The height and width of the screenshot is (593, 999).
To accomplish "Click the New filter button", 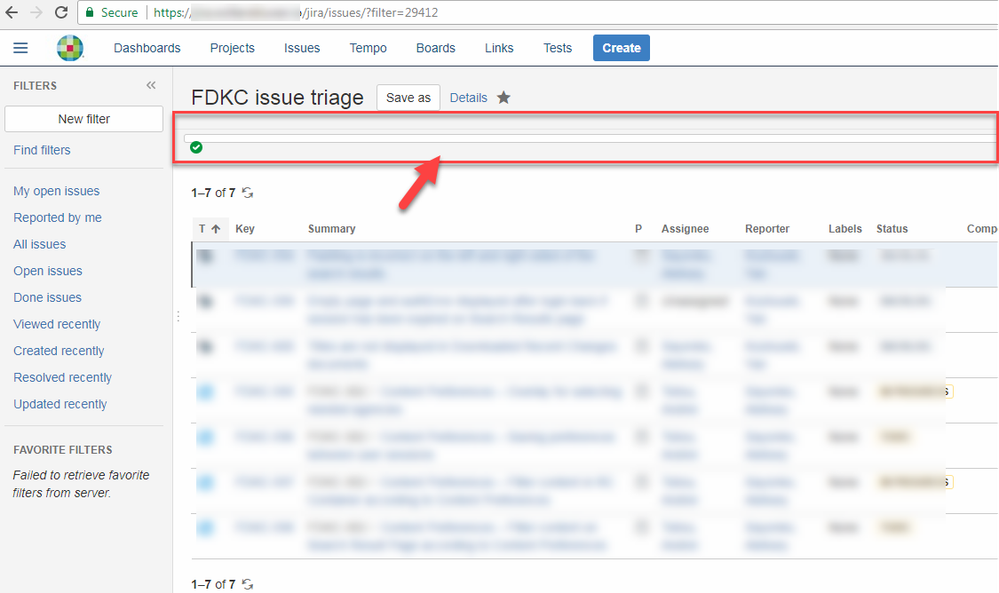I will [83, 119].
